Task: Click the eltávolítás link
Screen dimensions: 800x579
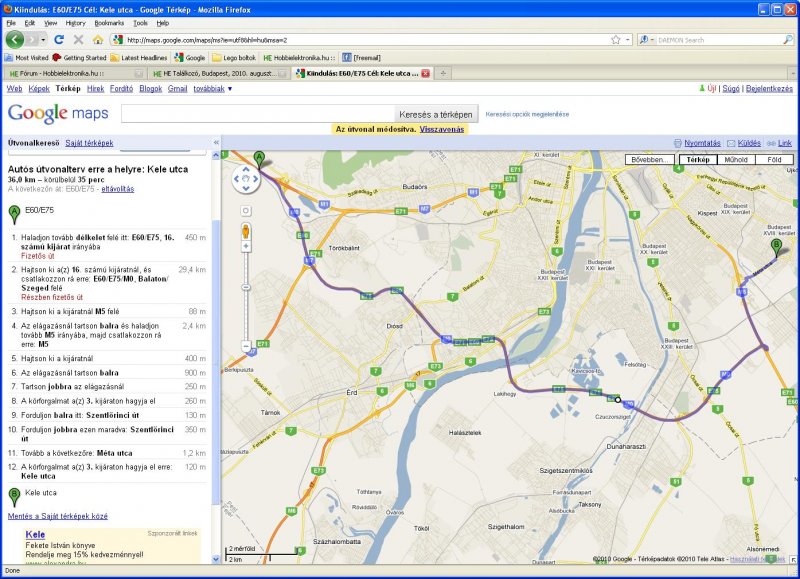Action: point(118,189)
